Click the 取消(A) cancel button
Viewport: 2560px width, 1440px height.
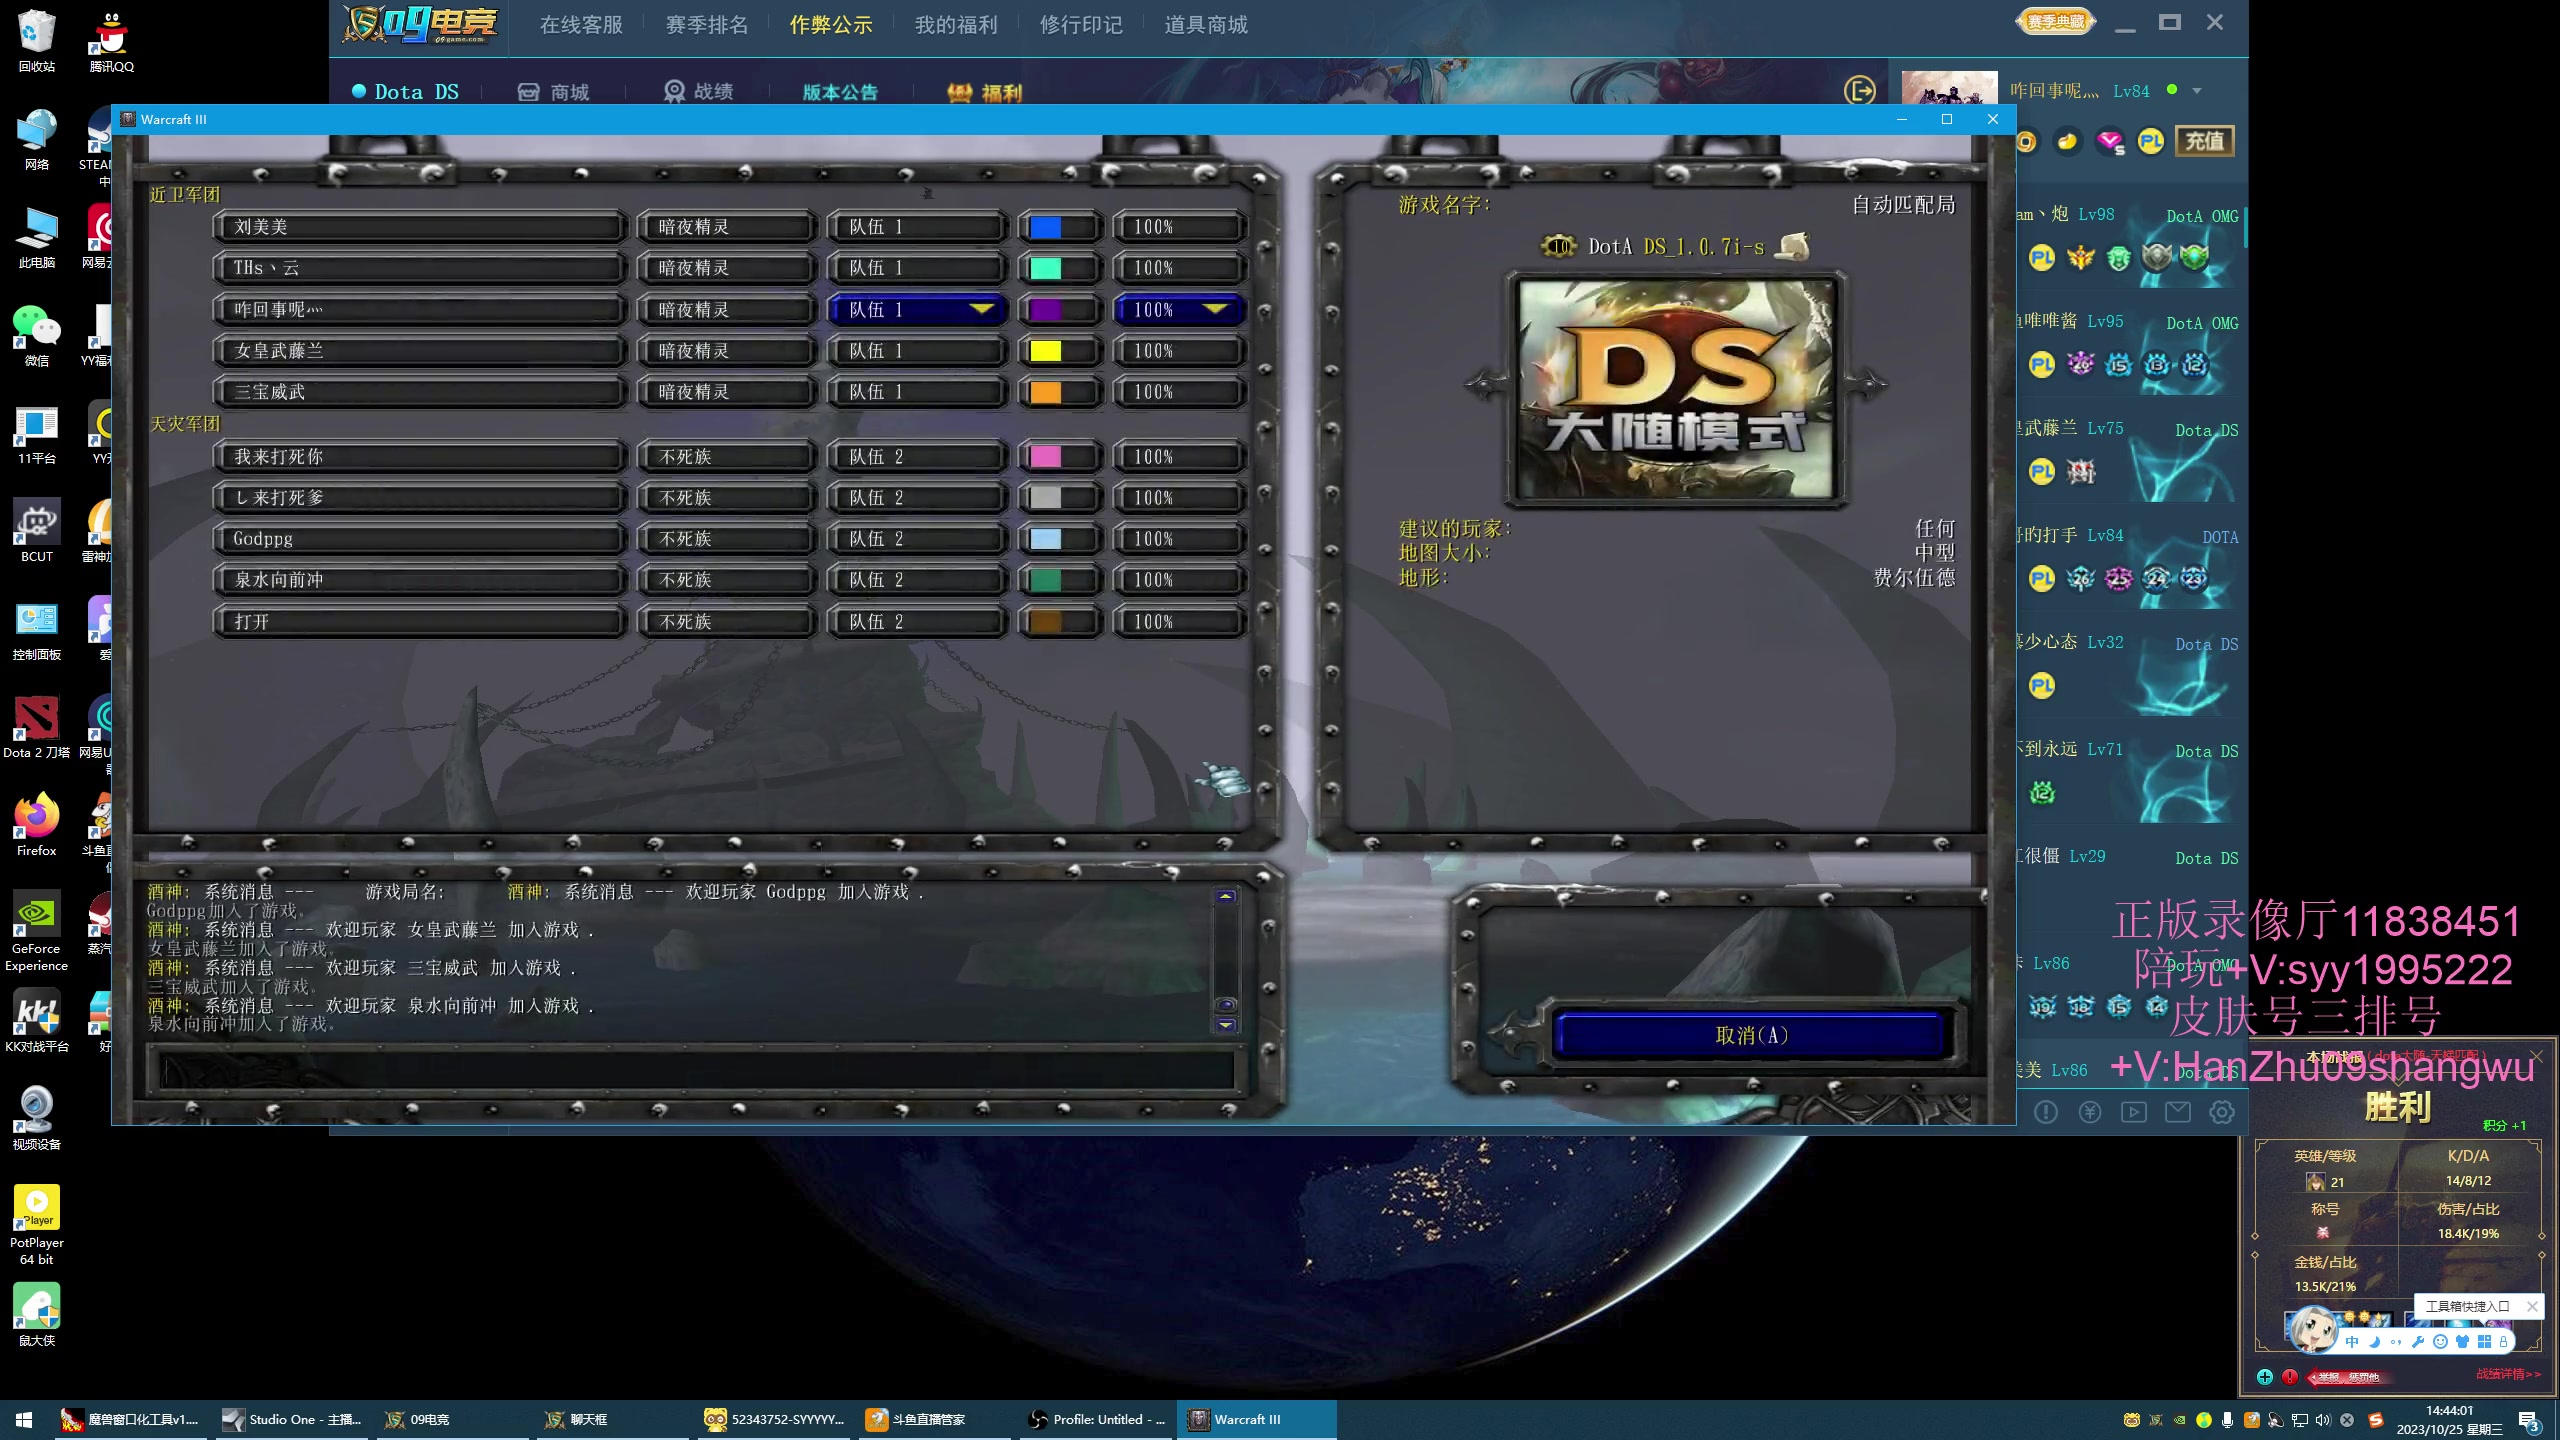1751,1035
